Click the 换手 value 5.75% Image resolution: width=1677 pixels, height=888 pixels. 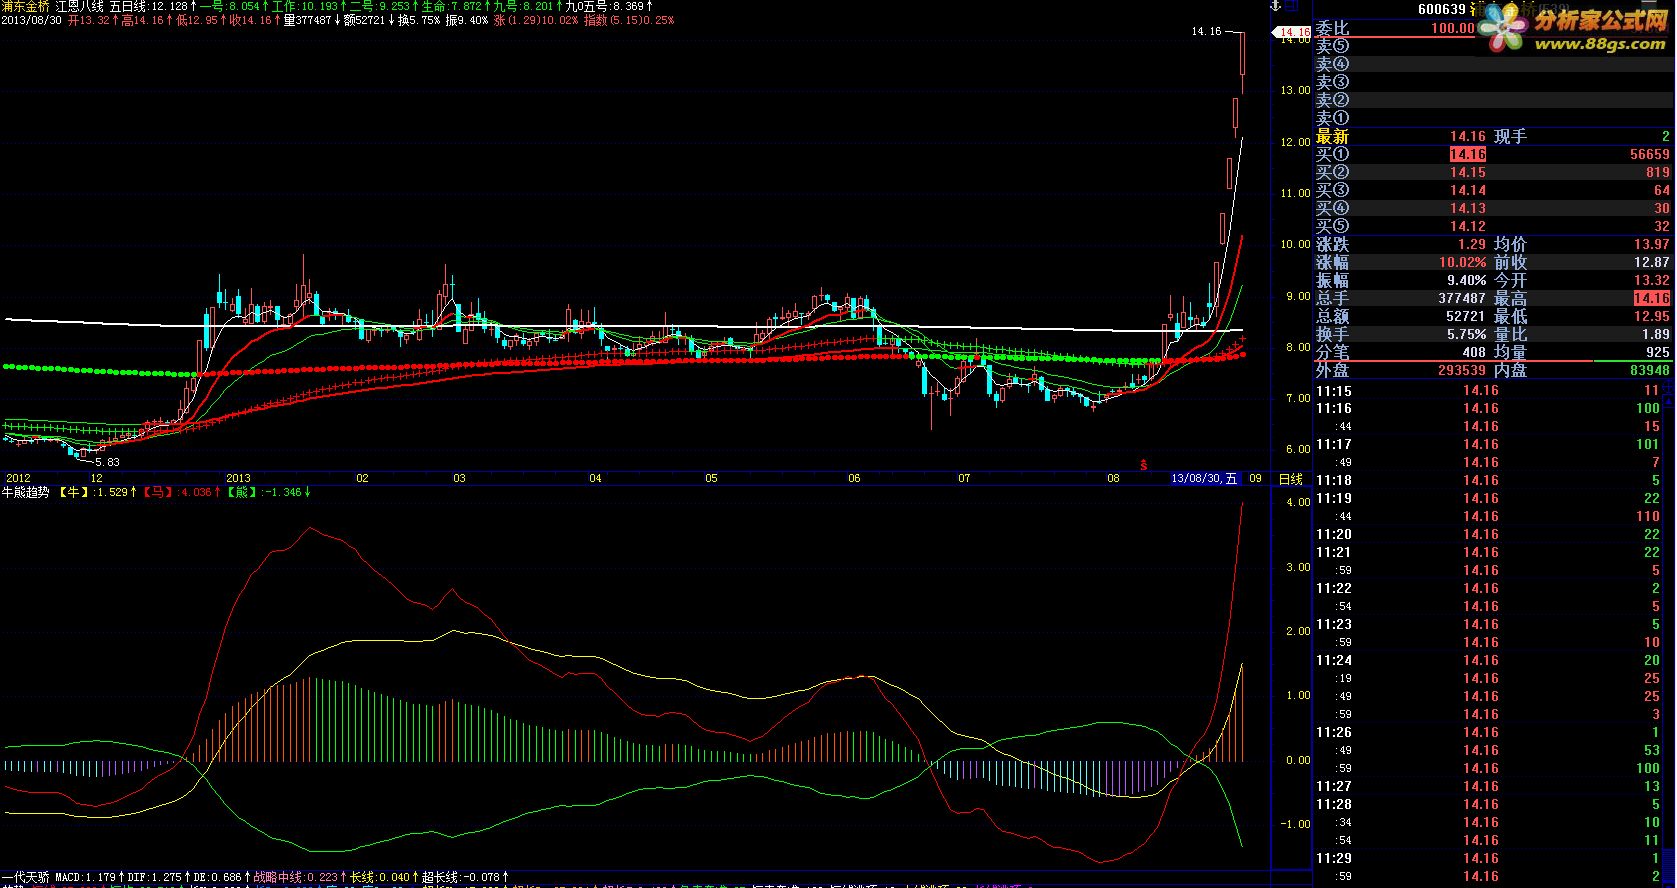coord(1467,334)
